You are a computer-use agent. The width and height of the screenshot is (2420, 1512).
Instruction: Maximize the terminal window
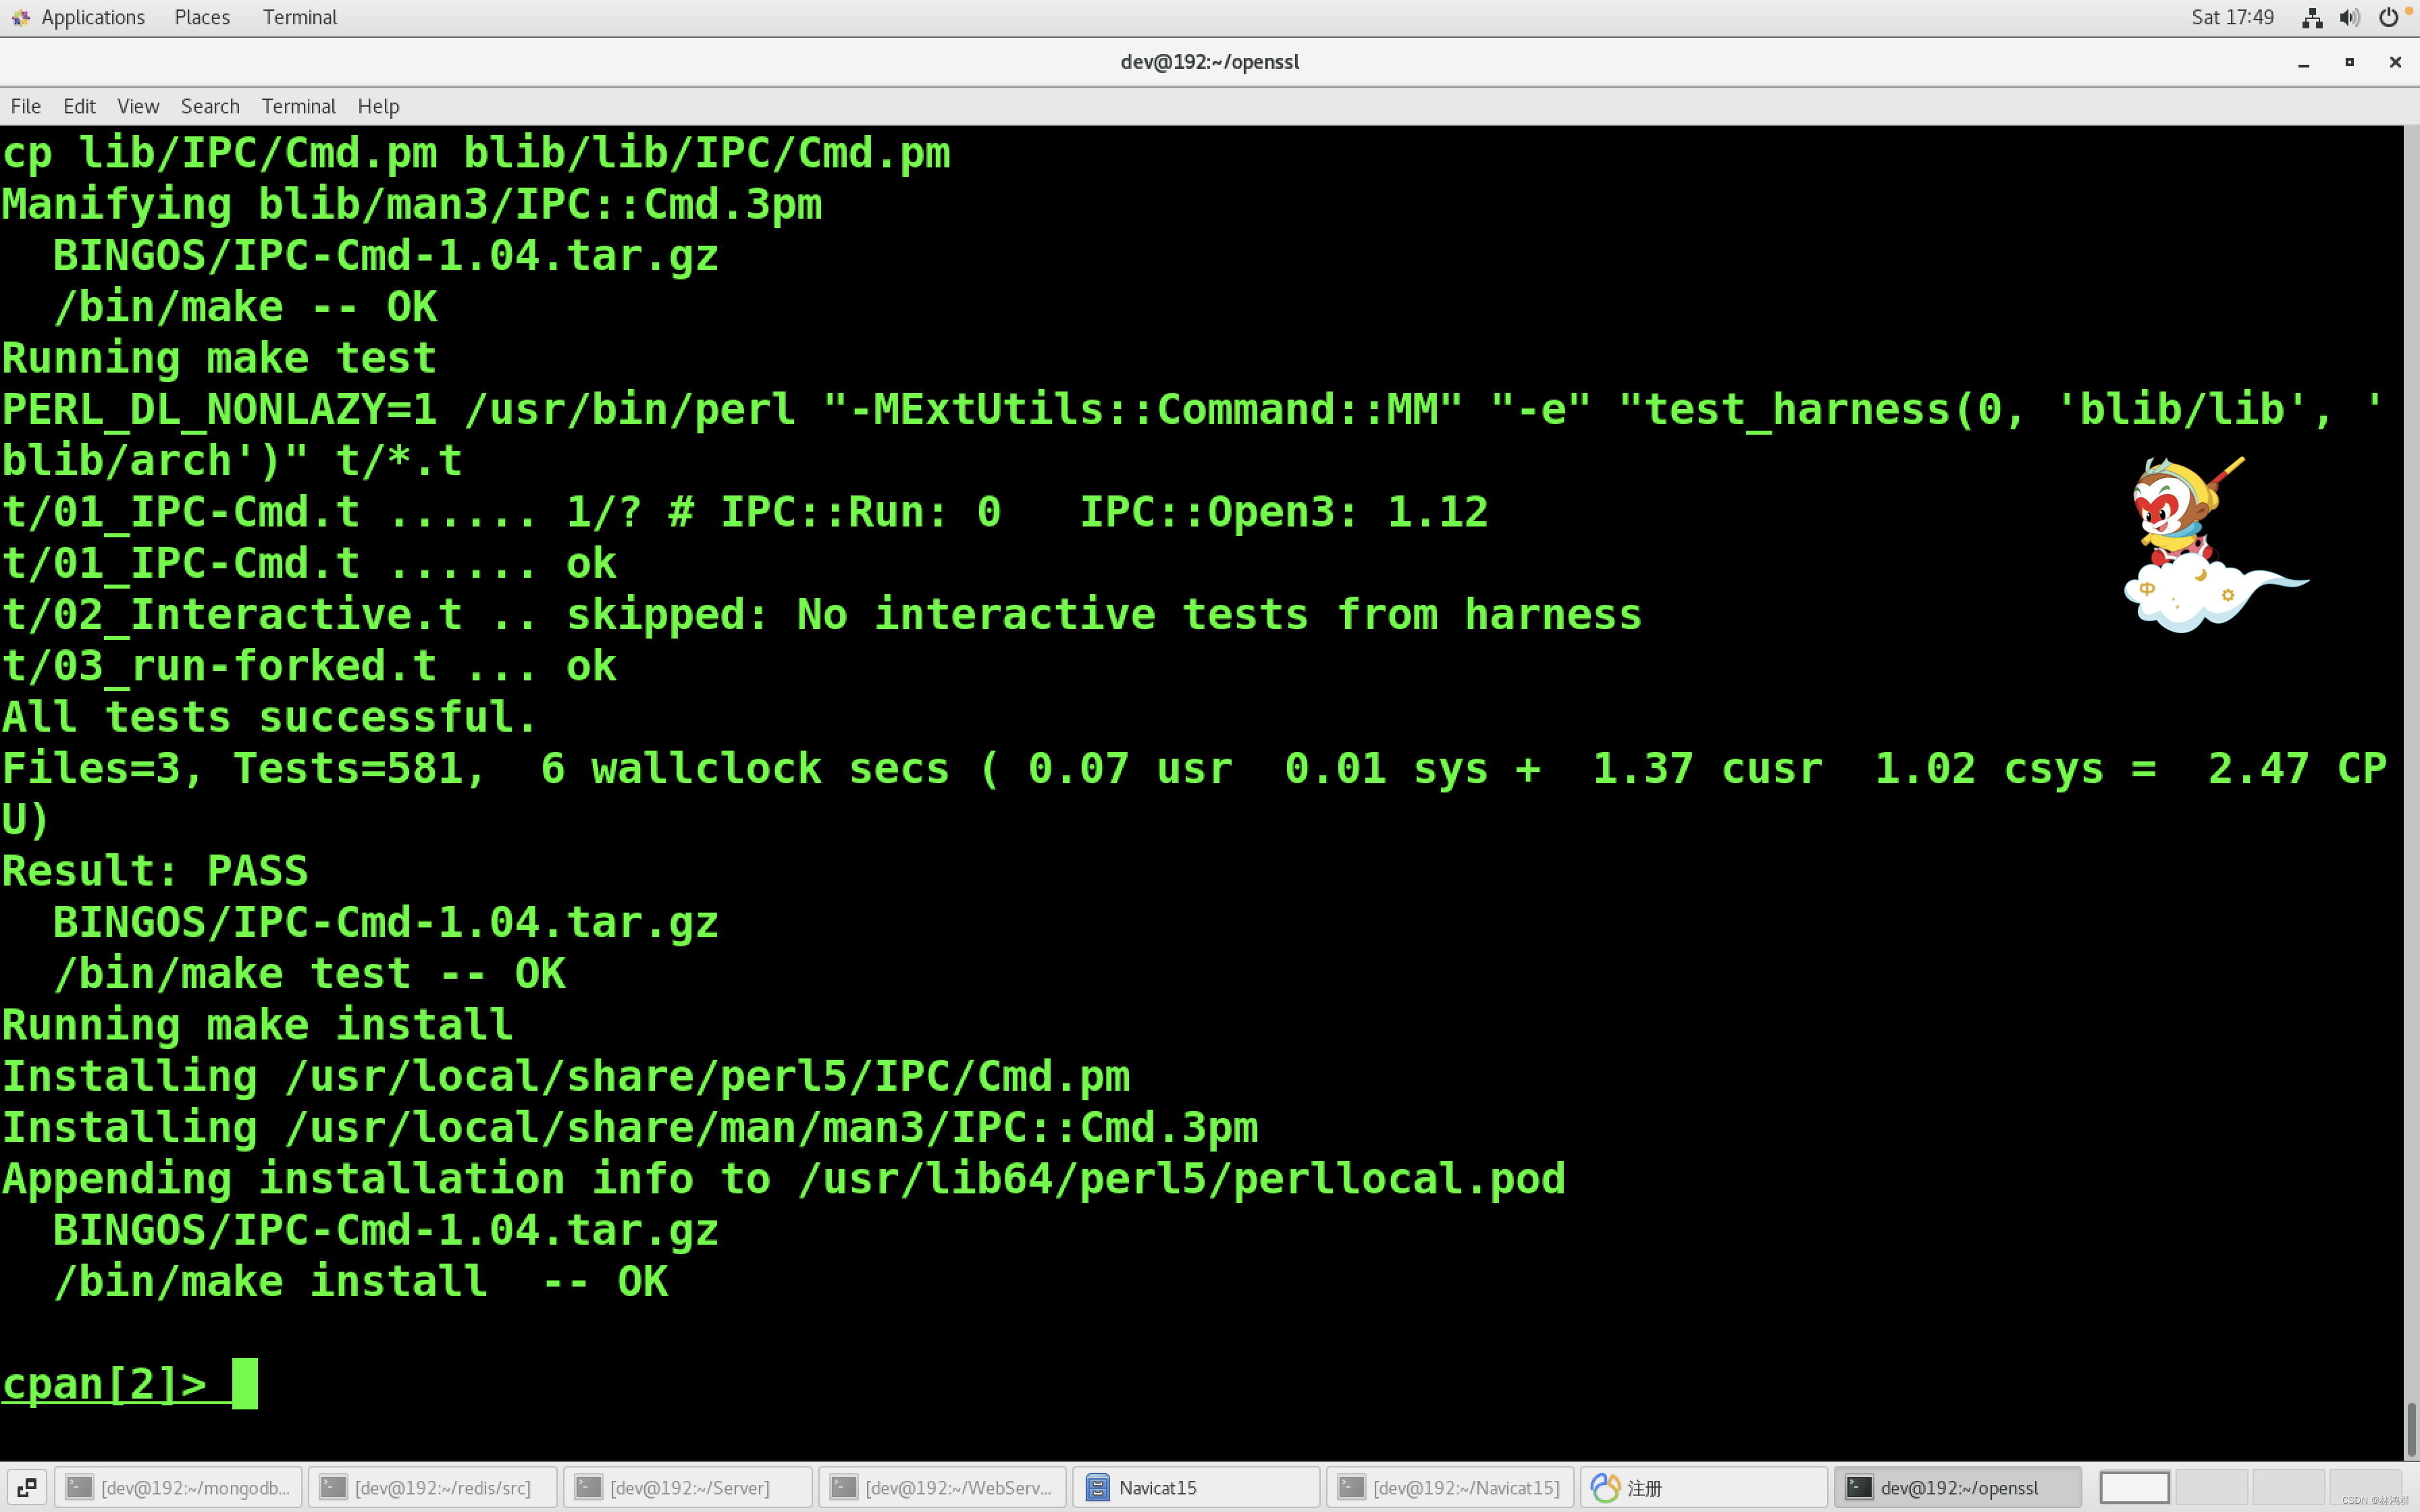coord(2350,62)
